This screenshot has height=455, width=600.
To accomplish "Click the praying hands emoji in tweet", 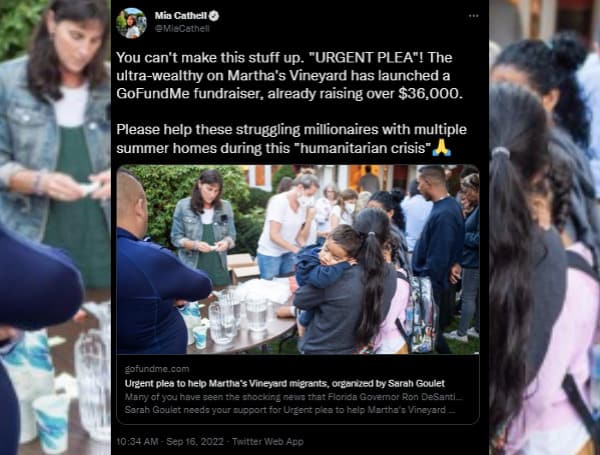I will point(442,148).
